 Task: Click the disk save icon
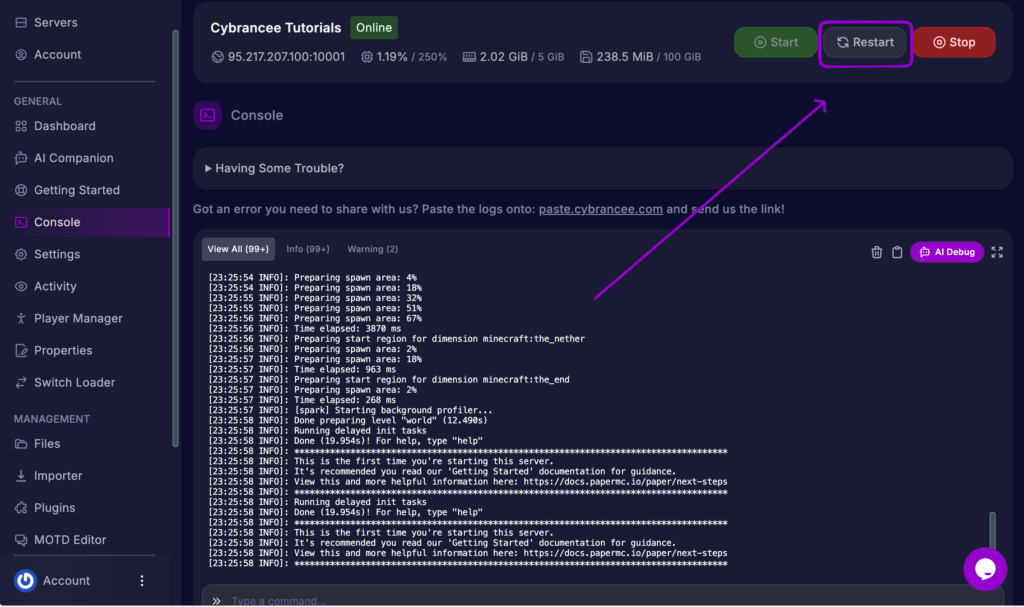coord(586,57)
